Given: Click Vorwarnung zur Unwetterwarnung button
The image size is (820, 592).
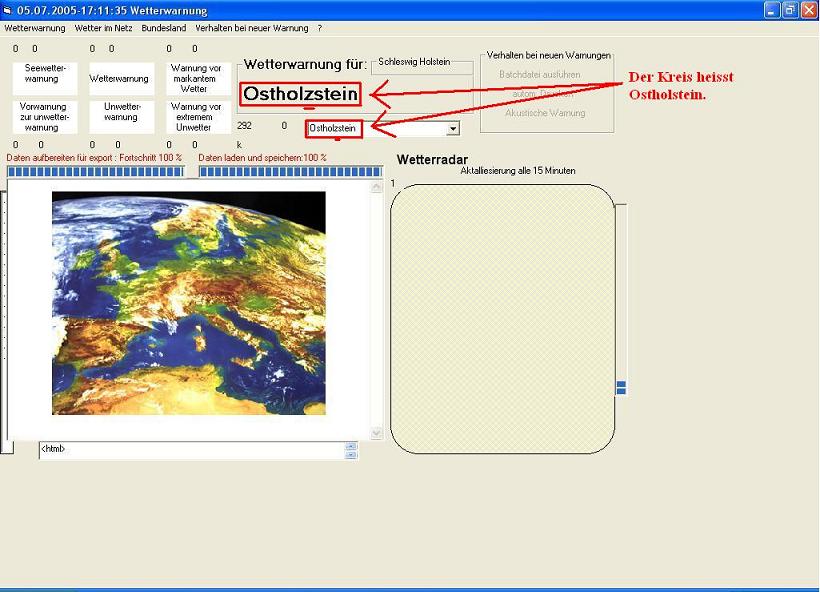Looking at the screenshot, I should [42, 117].
